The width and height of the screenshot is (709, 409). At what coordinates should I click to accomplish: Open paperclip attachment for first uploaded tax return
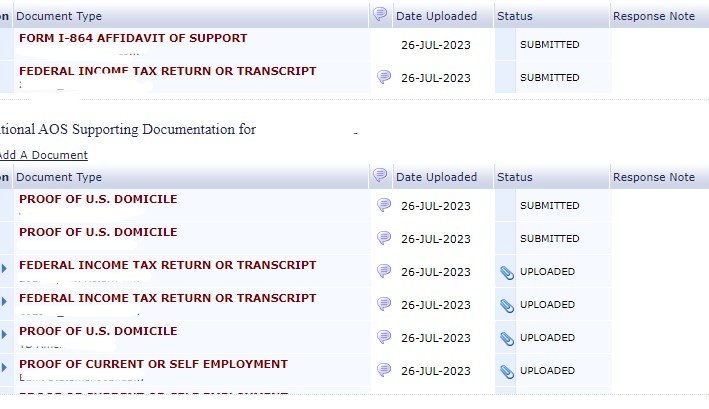[507, 273]
